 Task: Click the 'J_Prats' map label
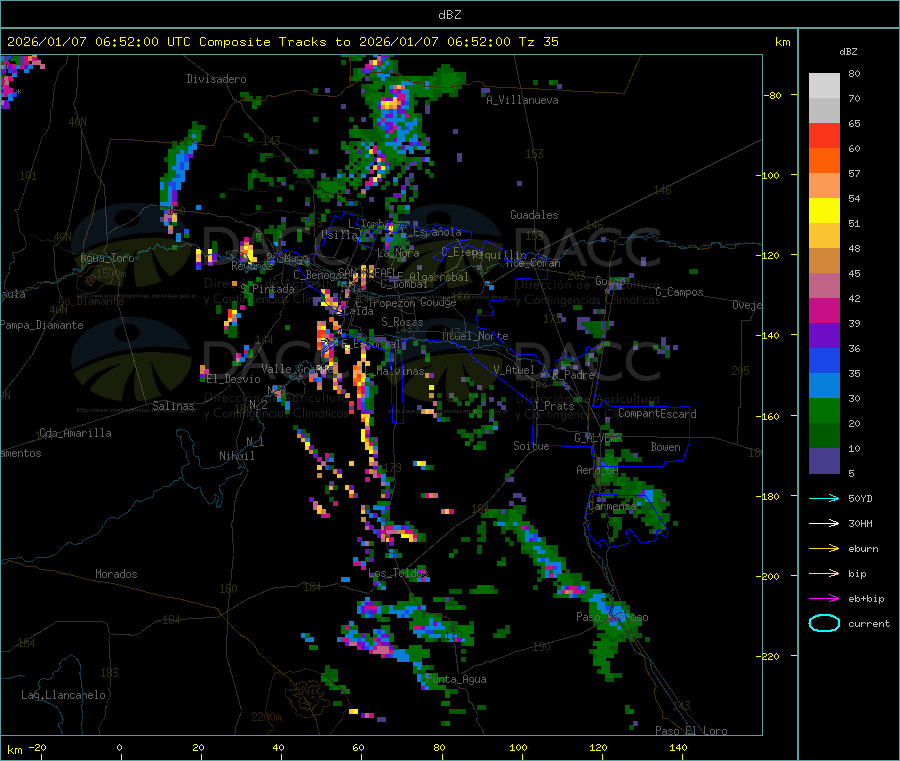coord(553,406)
